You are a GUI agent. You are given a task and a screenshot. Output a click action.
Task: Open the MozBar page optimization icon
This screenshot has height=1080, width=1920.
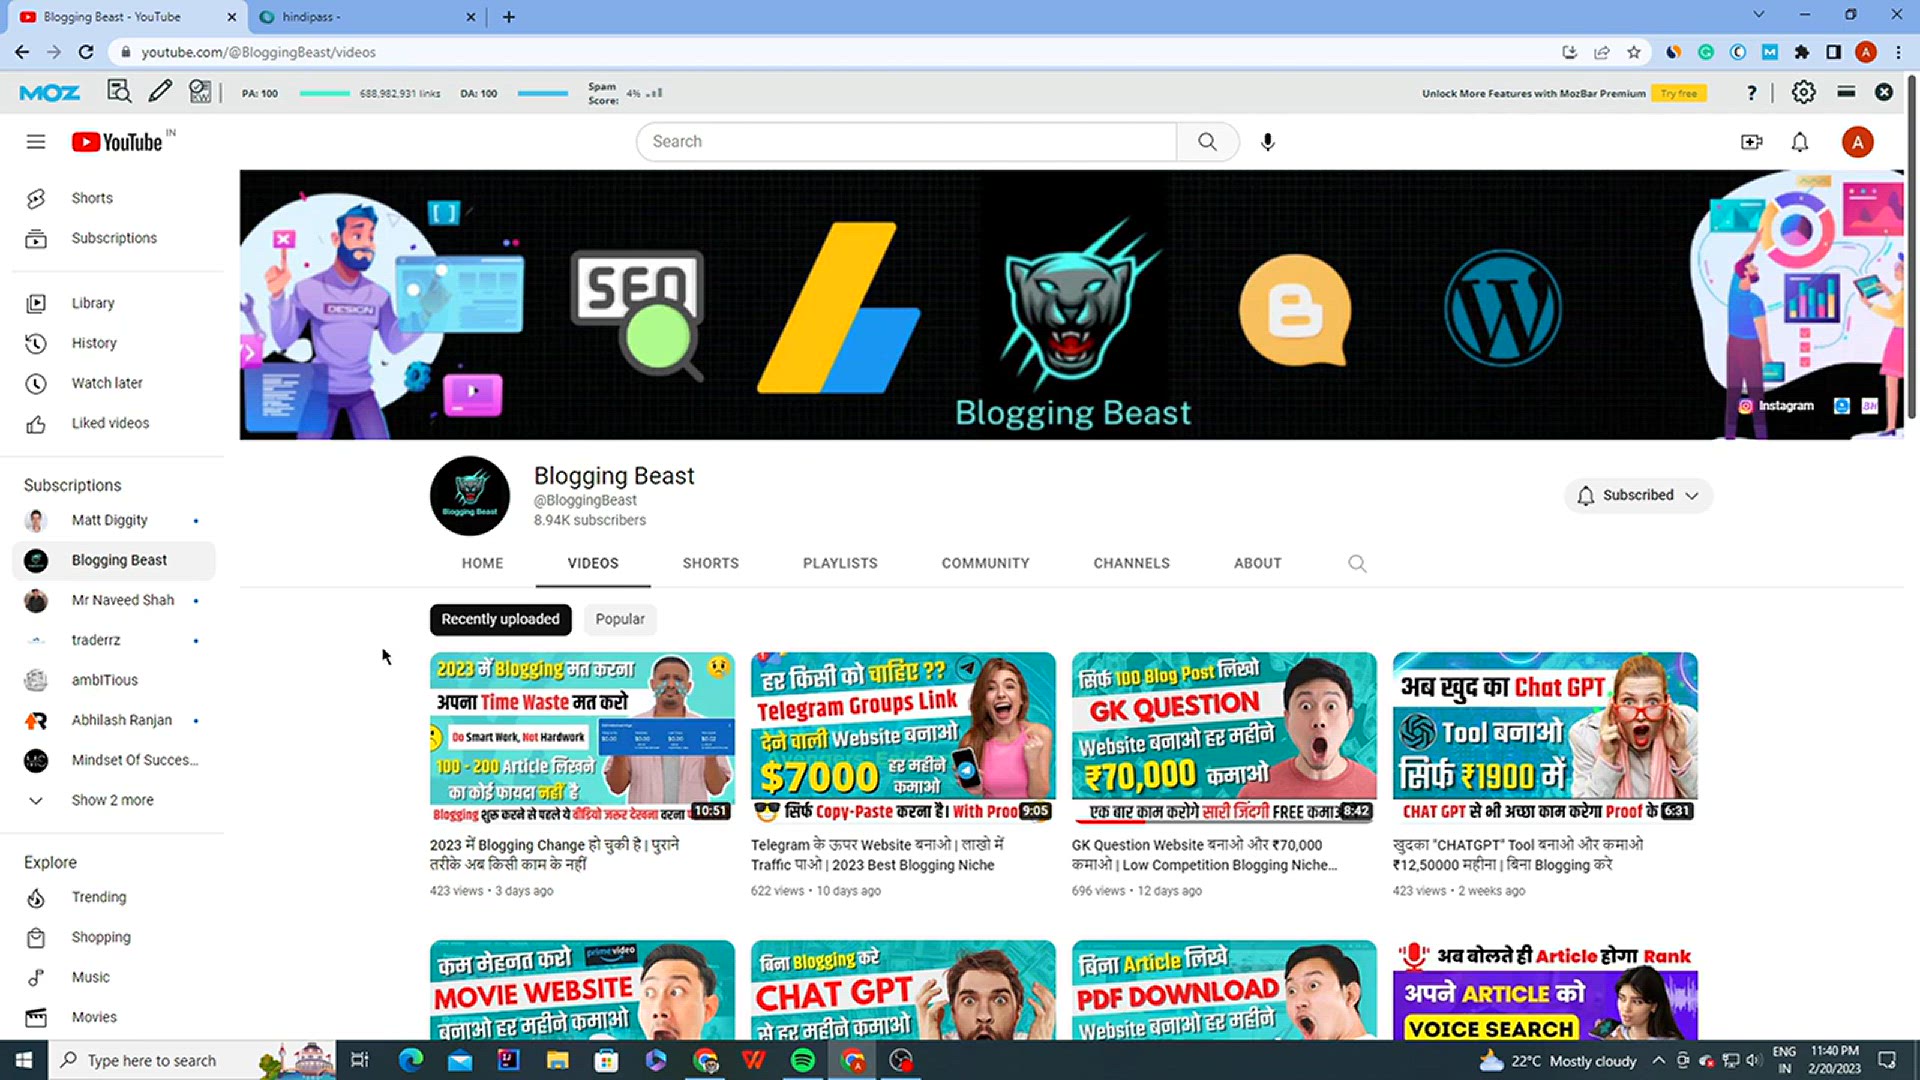200,92
